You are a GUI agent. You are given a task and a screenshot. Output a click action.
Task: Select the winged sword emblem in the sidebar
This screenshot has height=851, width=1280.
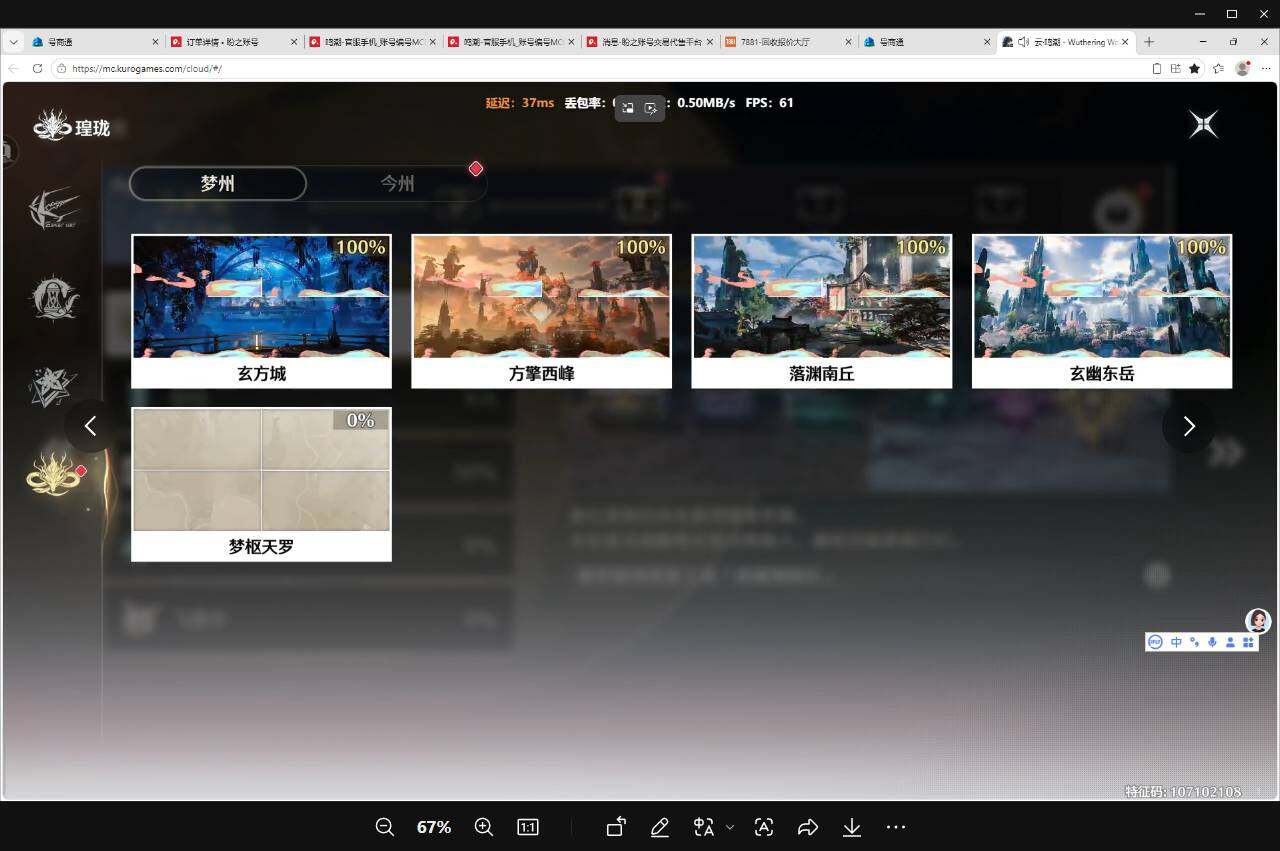53,208
